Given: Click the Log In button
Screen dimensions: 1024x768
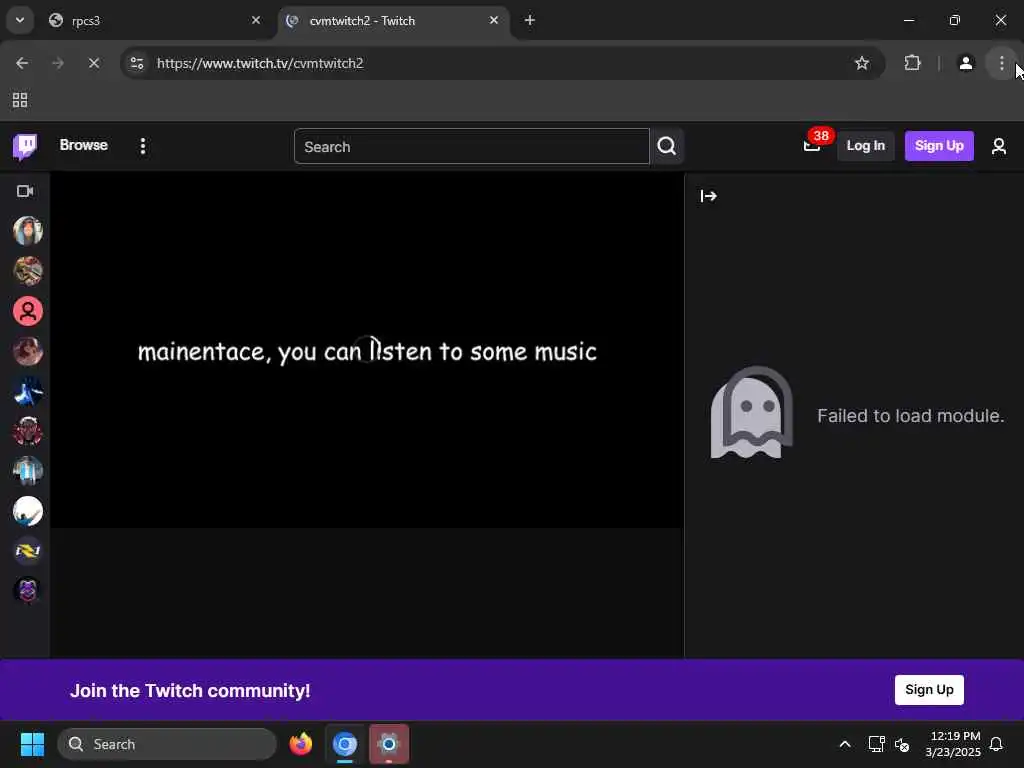Looking at the screenshot, I should [x=865, y=146].
